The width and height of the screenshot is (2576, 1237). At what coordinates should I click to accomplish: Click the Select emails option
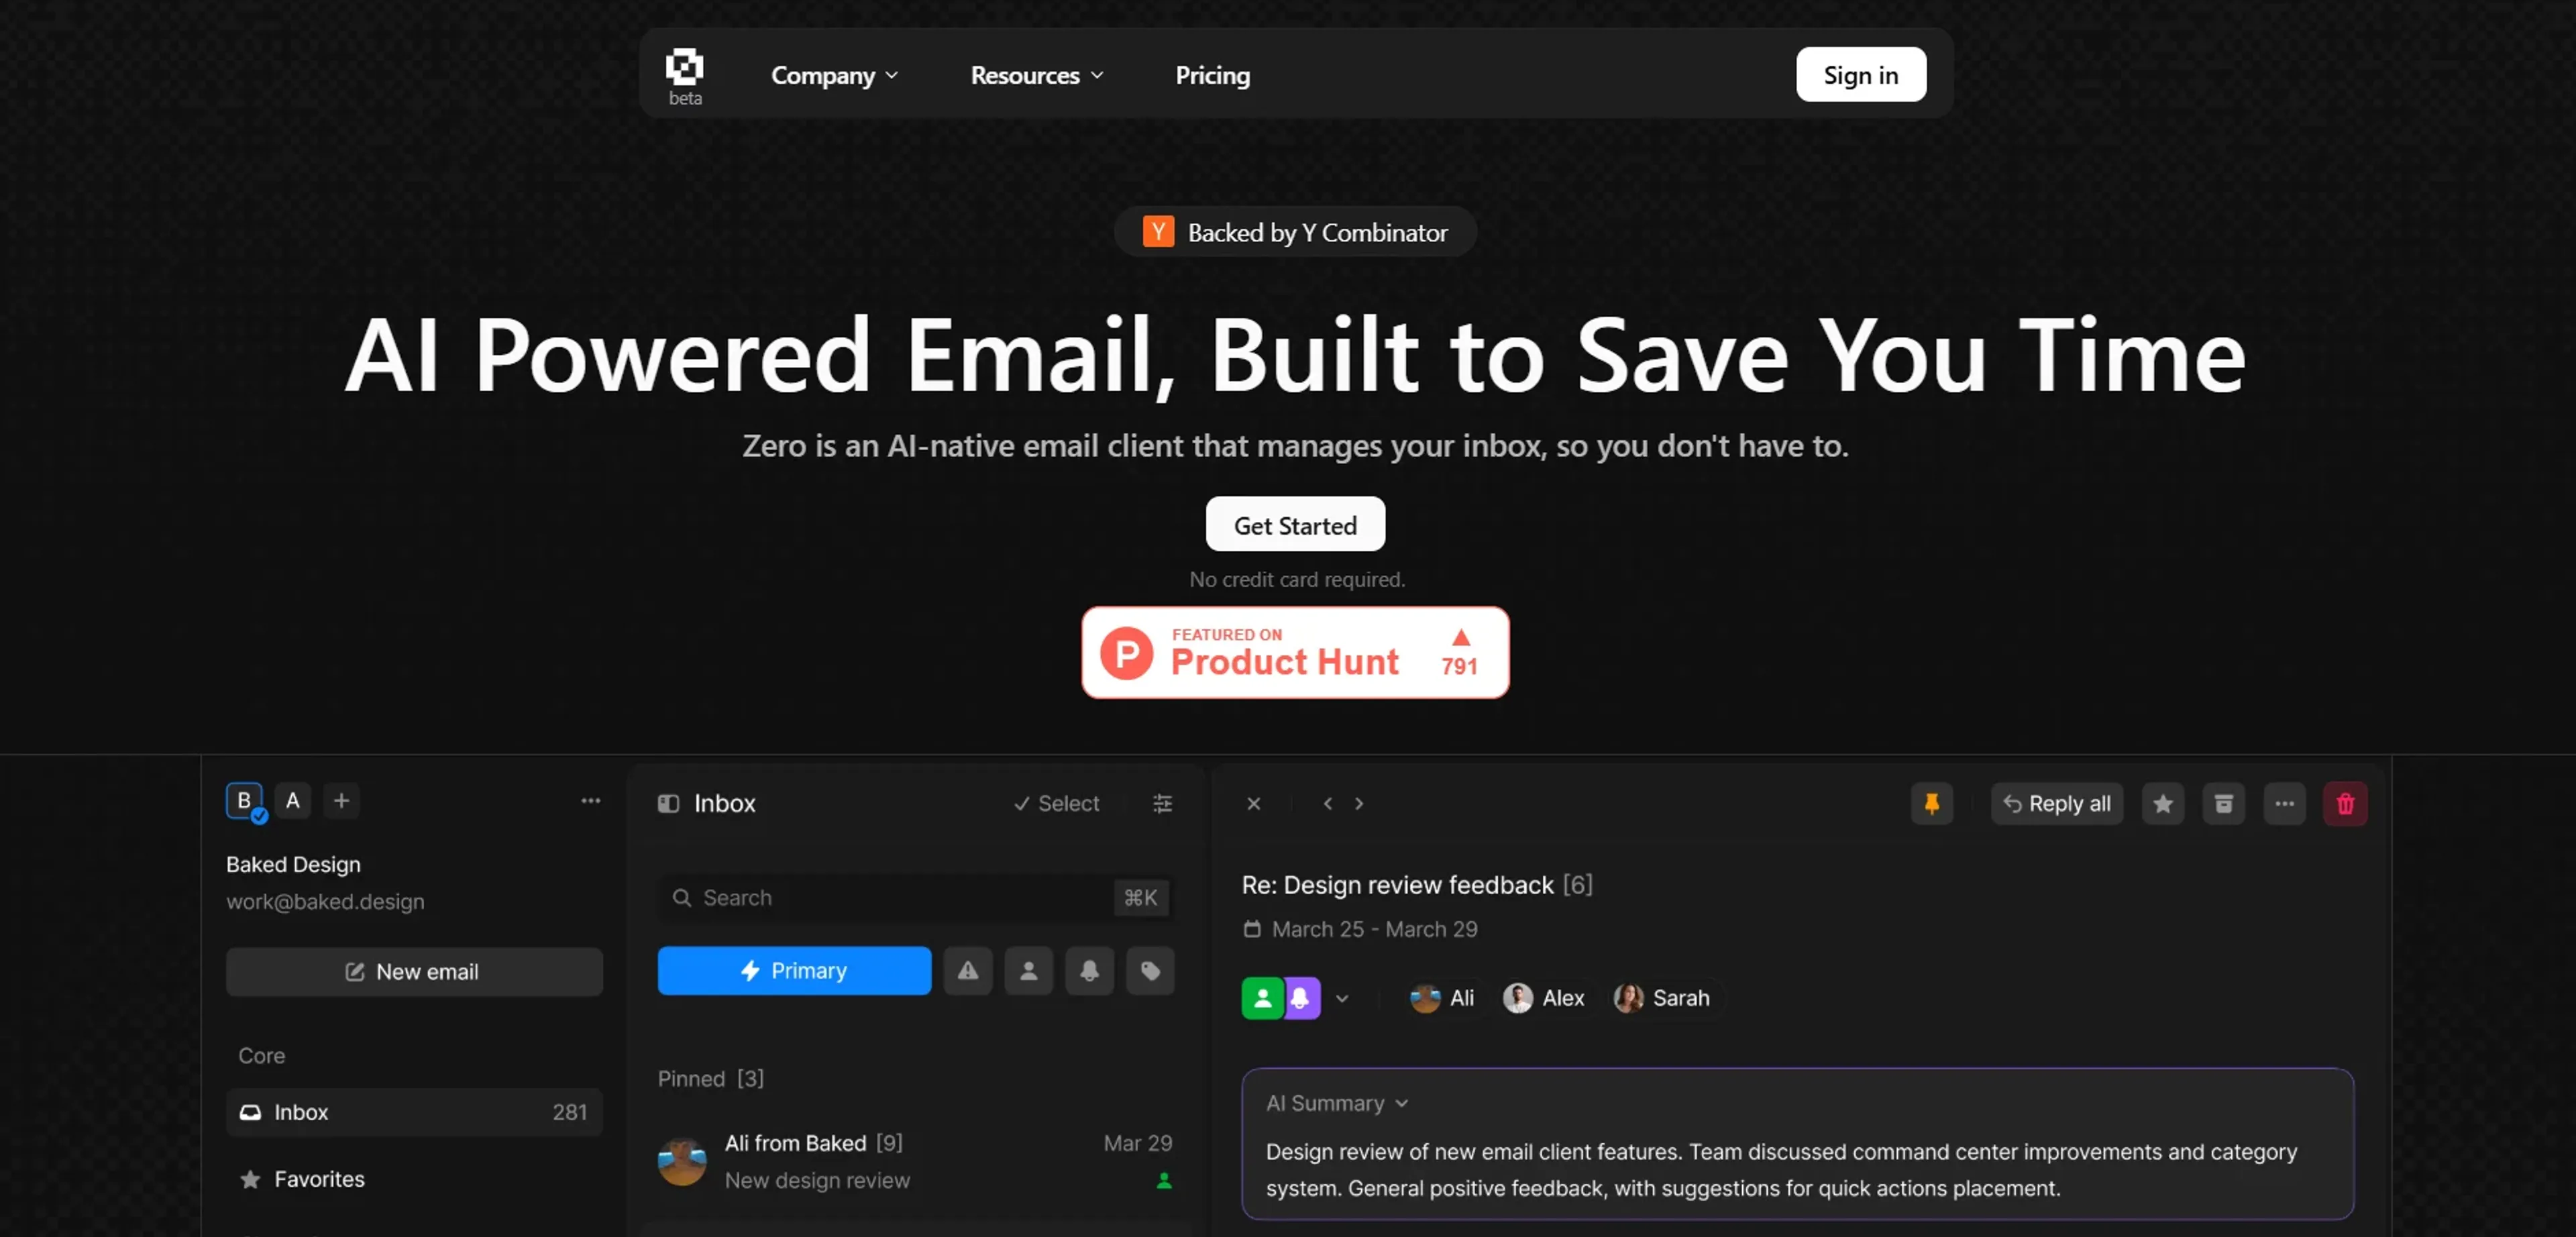[1056, 803]
